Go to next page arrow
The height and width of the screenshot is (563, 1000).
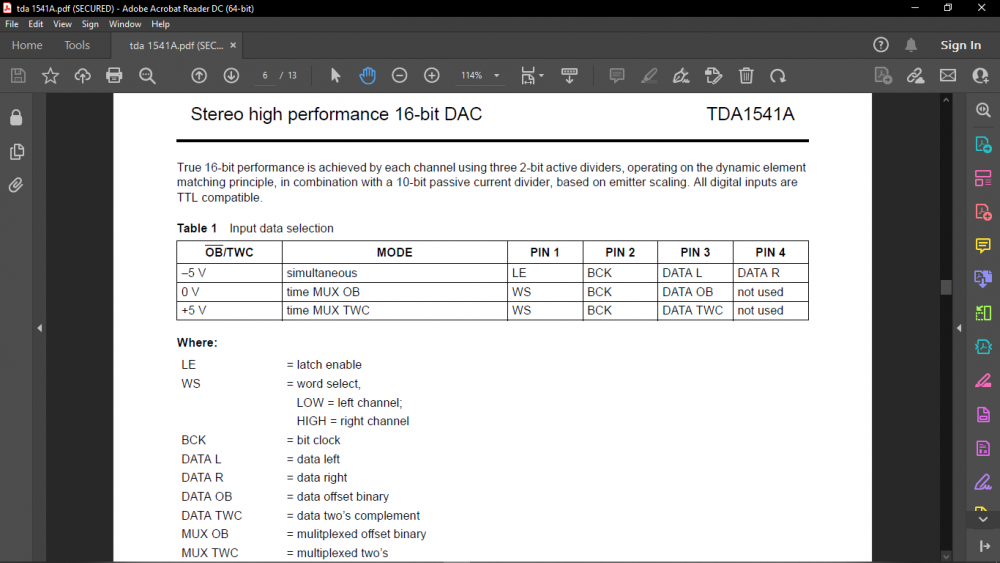click(x=231, y=76)
